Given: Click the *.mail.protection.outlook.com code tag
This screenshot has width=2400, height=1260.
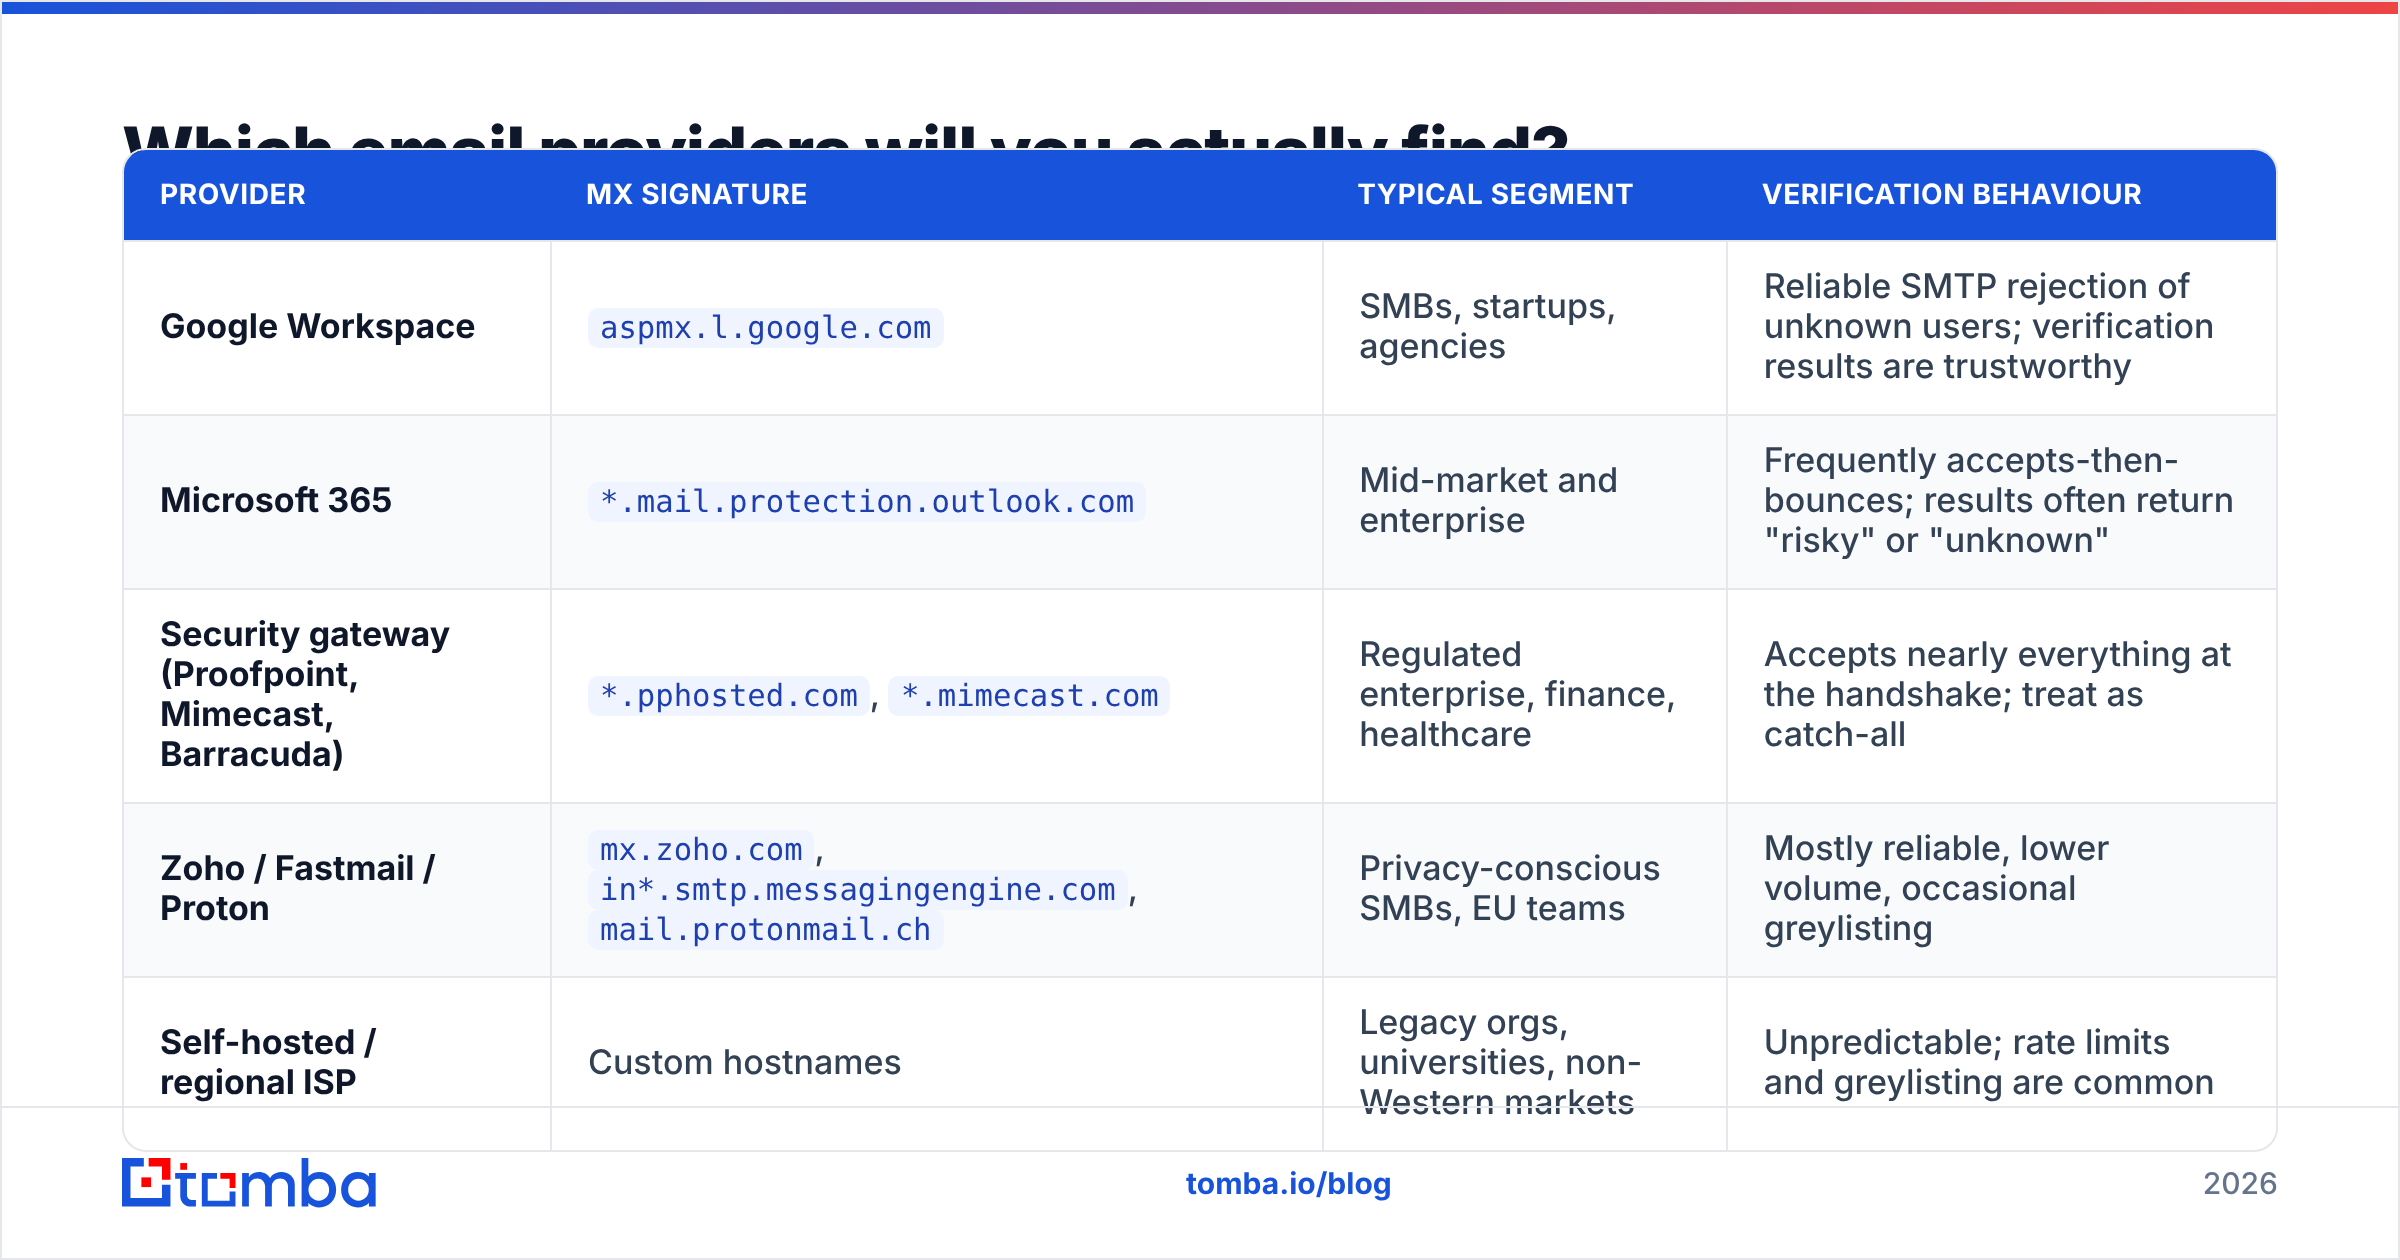Looking at the screenshot, I should tap(866, 502).
